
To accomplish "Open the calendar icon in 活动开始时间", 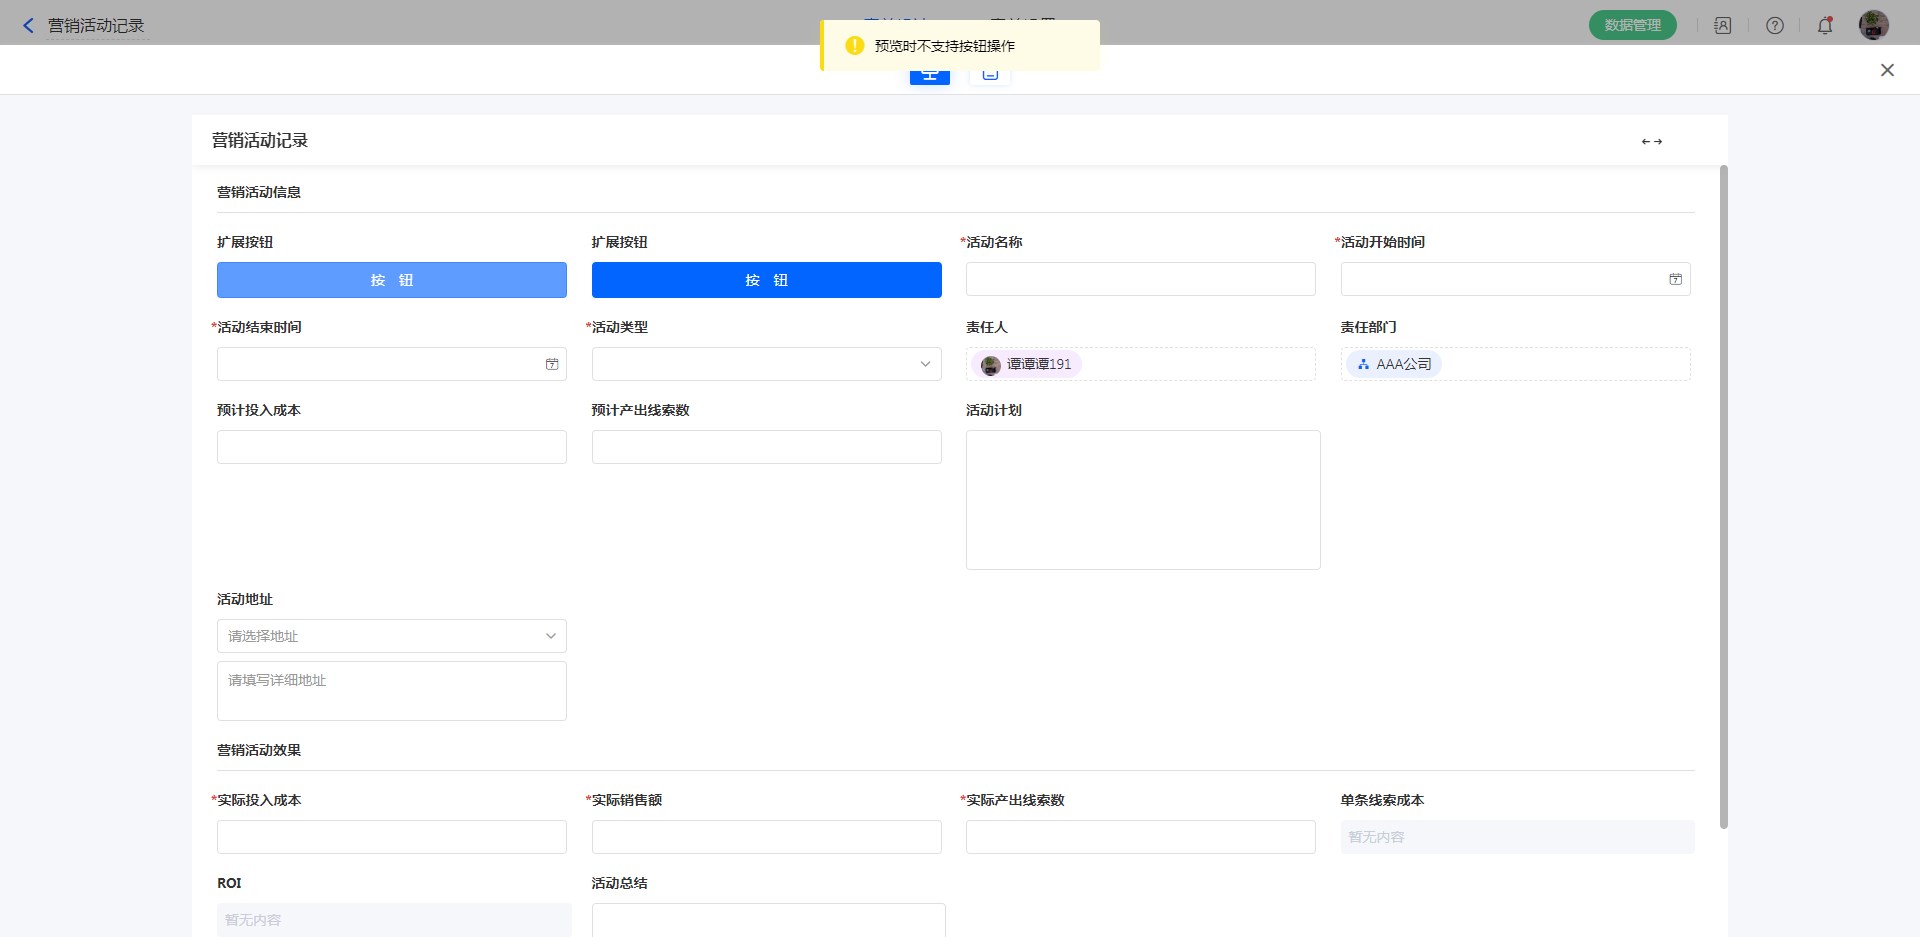I will coord(1675,280).
